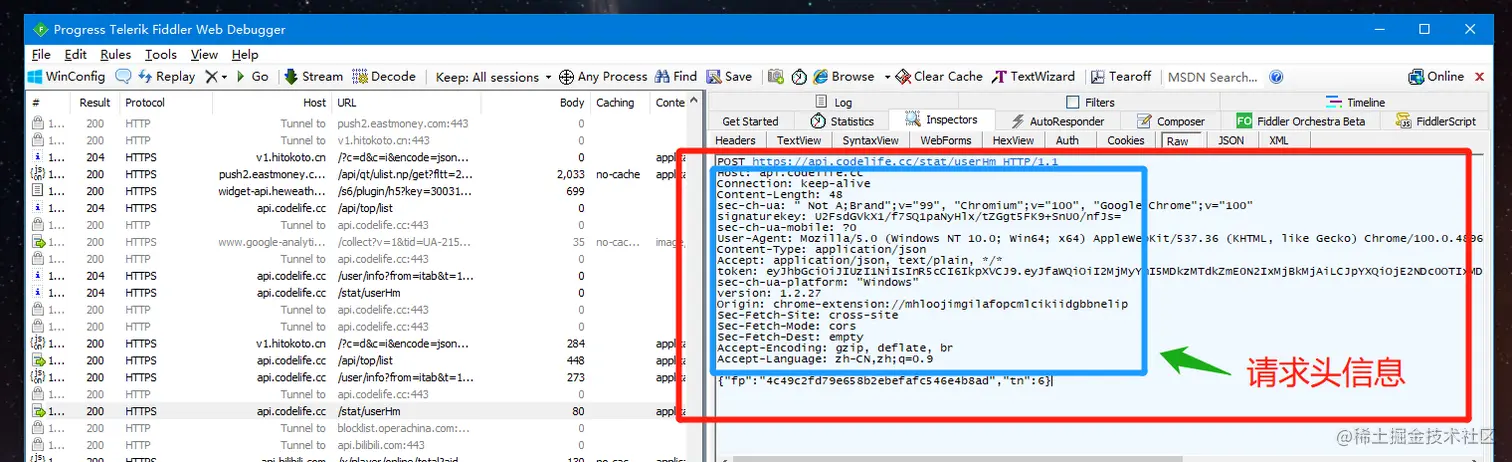Click the camera screenshot icon
This screenshot has height=462, width=1512.
coord(776,77)
